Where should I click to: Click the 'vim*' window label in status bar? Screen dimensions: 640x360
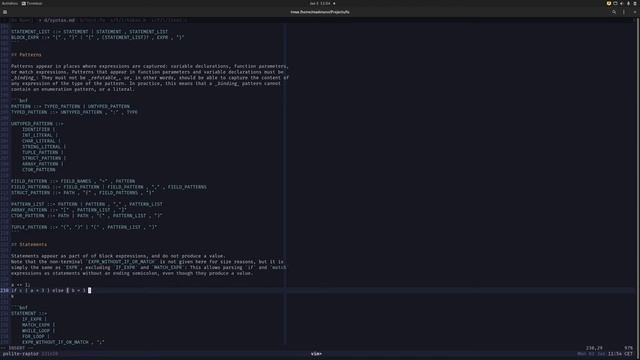316,354
